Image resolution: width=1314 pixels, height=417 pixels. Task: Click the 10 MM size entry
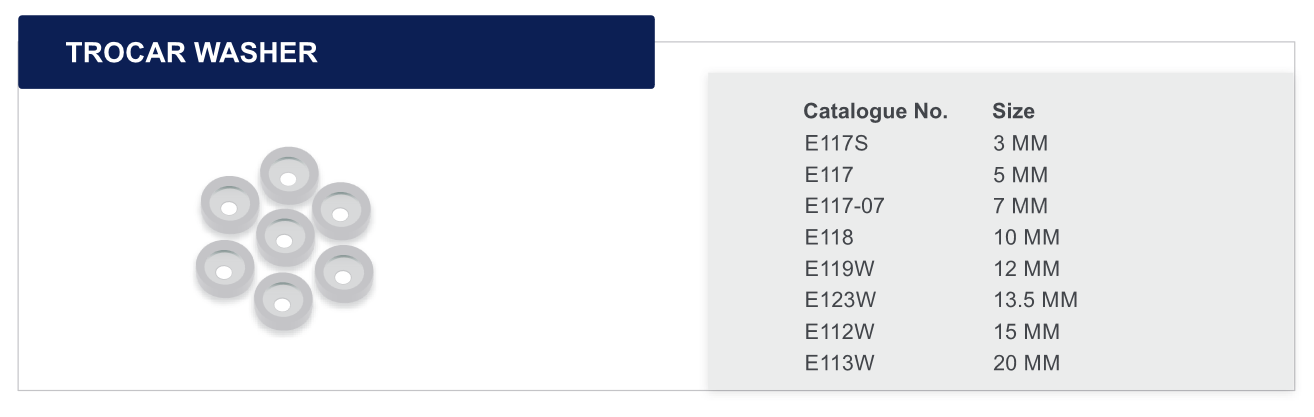(x=1026, y=238)
